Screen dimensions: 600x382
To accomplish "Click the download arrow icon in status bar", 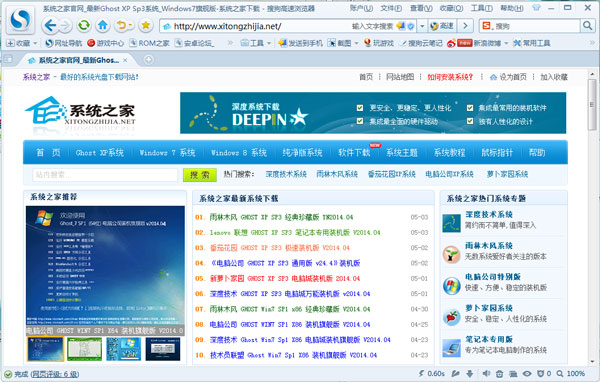I will [x=470, y=373].
